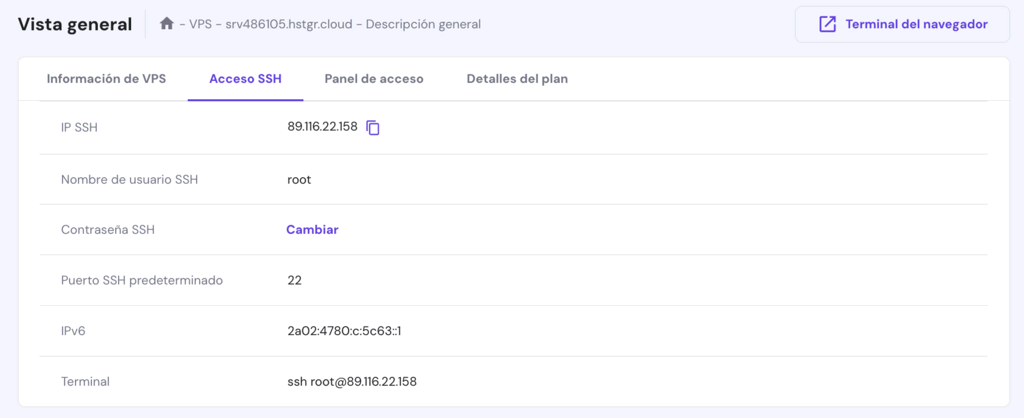Switch to the Información de VPS tab
The width and height of the screenshot is (1024, 418).
[x=106, y=79]
